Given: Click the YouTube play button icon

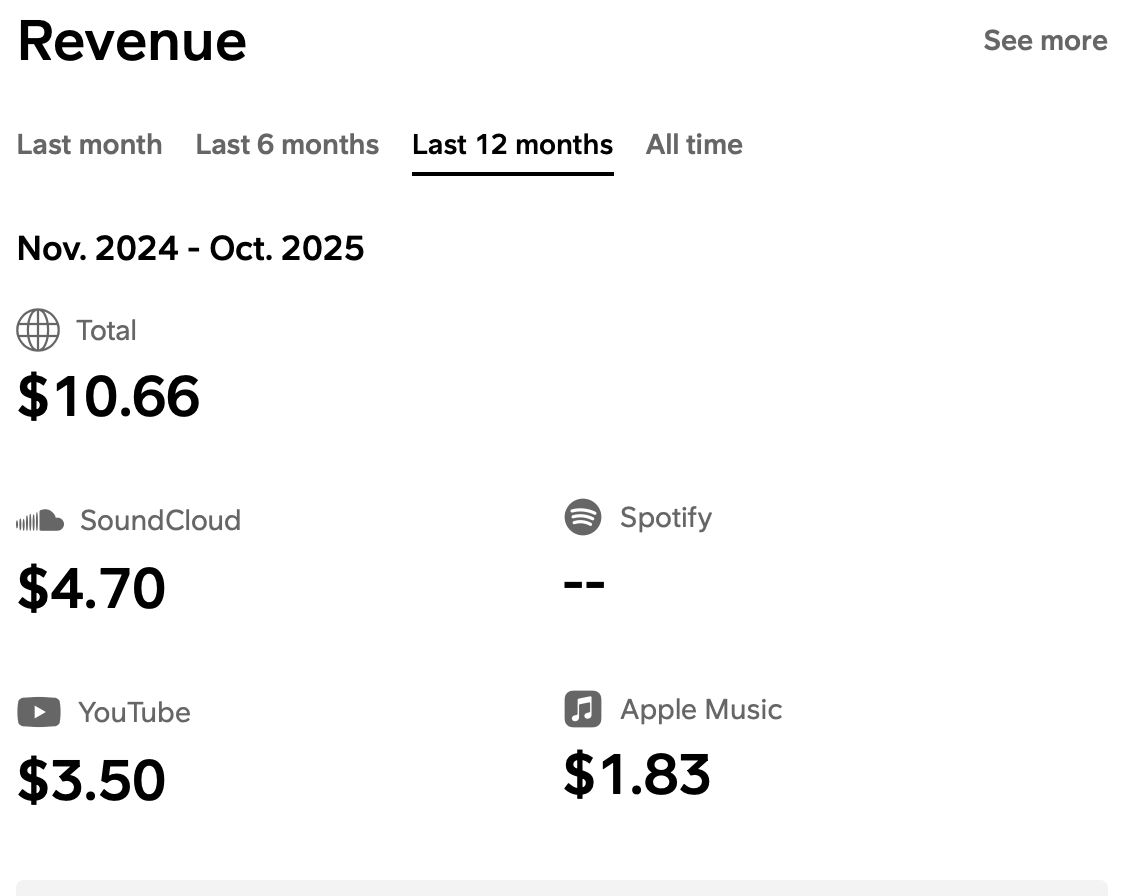Looking at the screenshot, I should 39,712.
